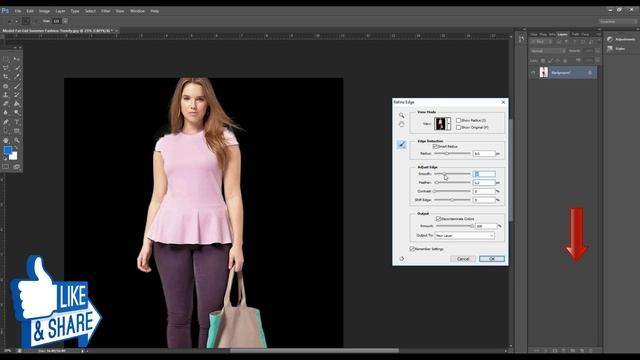Screen dimensions: 640x360
Task: Toggle Quick Mask mode in the toolbox
Action: [x=6, y=167]
